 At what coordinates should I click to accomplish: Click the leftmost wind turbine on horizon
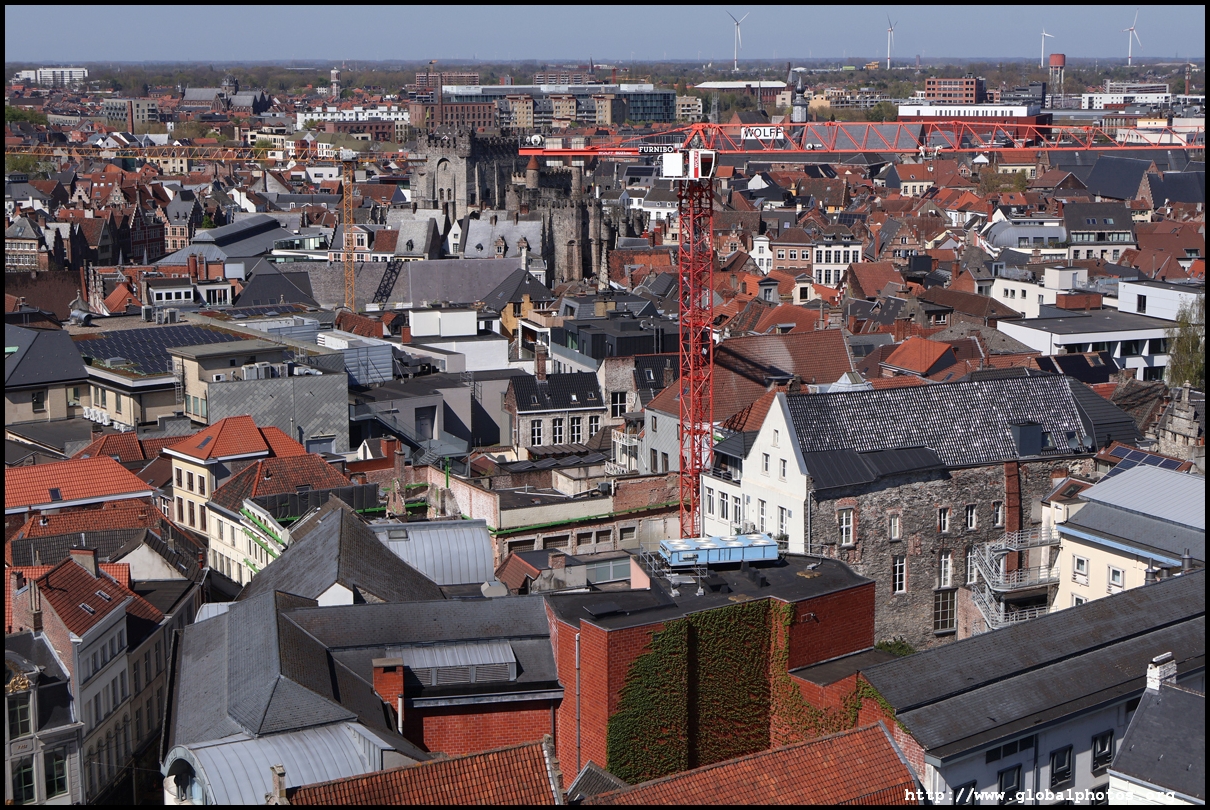(x=737, y=38)
